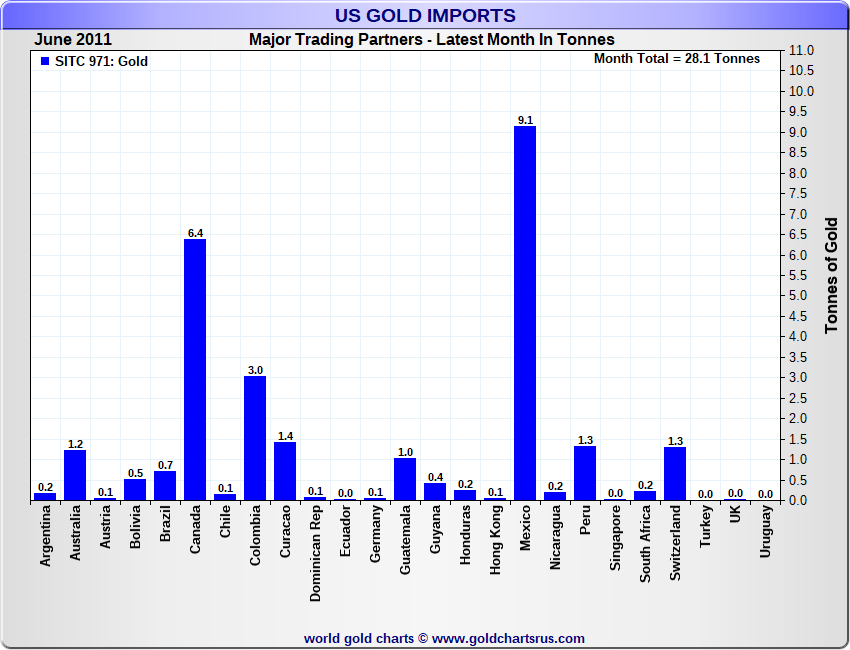Click the 'Mexico' axis label
Viewport: 850px width, 650px height.
[525, 528]
